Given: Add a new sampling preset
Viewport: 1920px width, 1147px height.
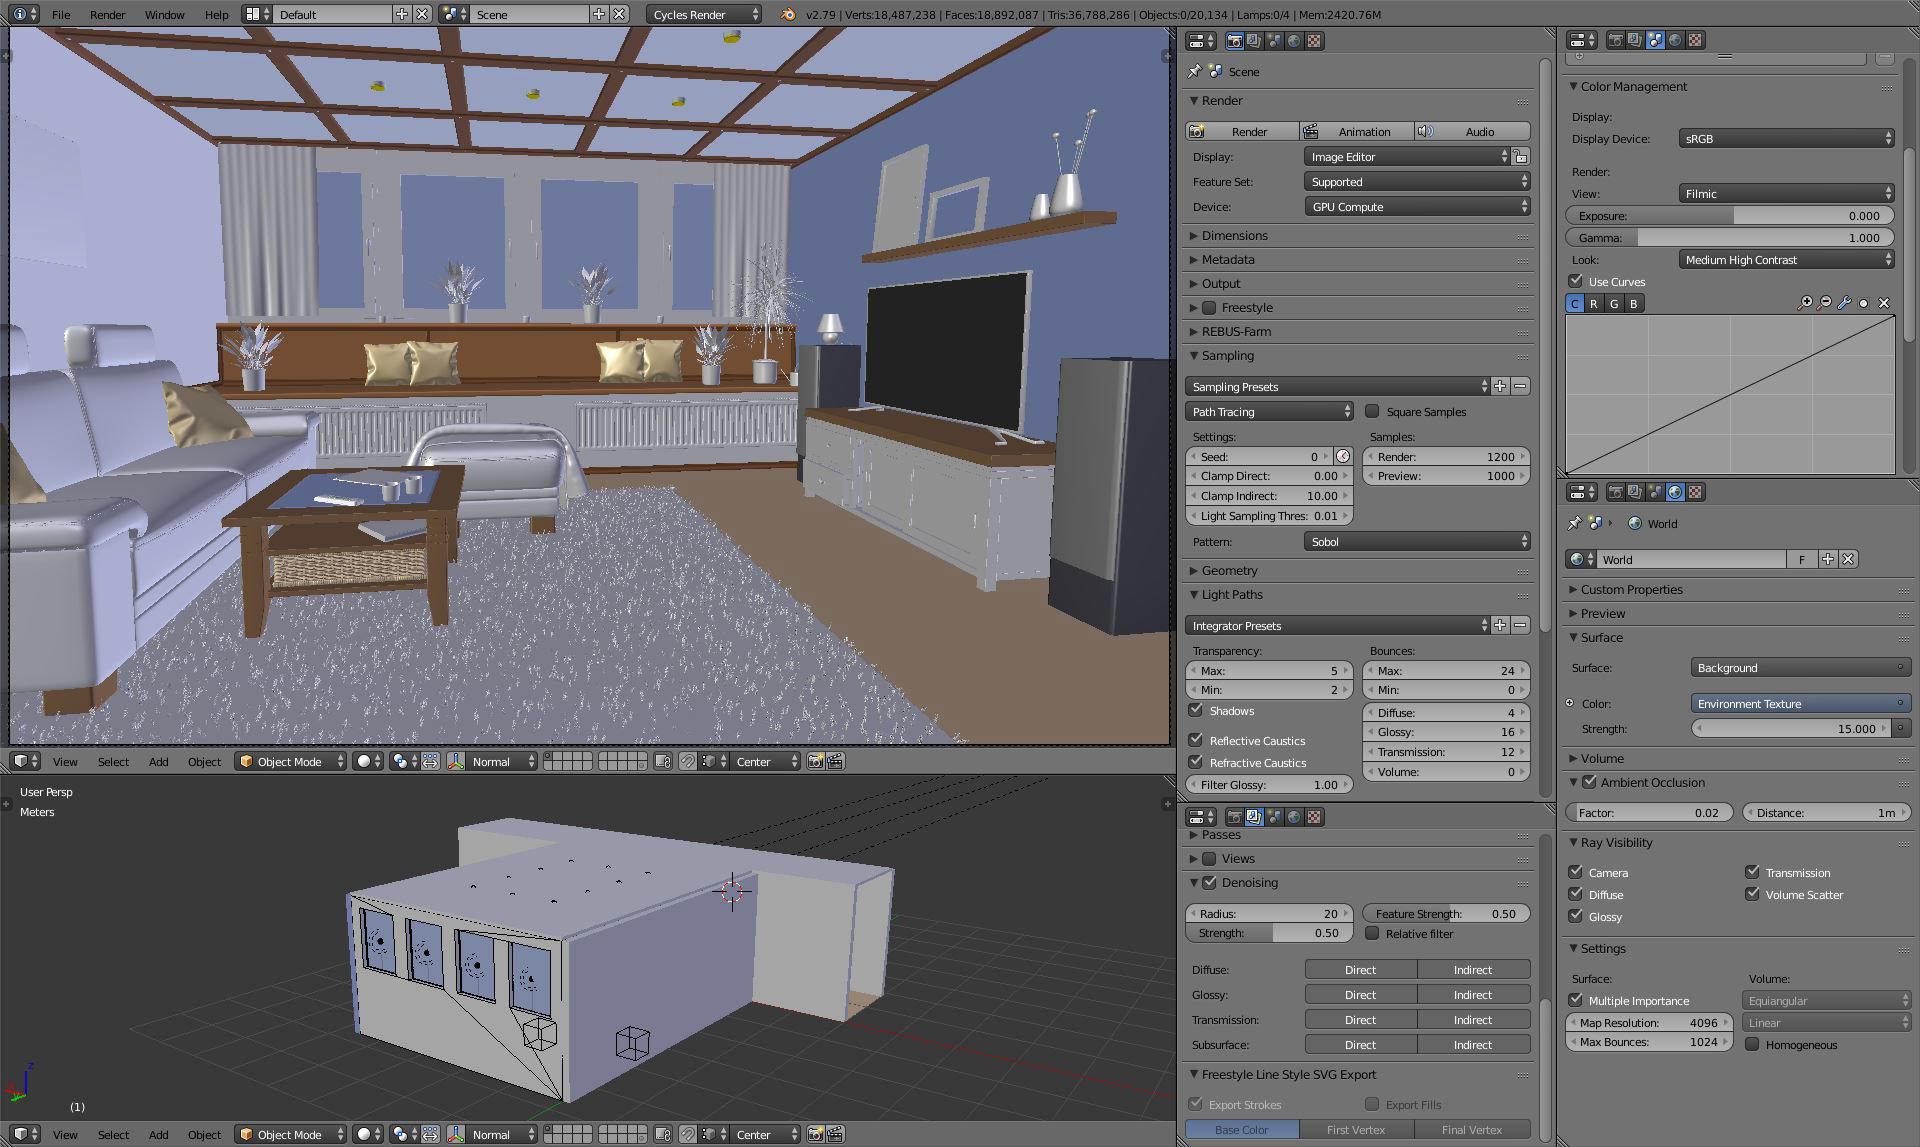Looking at the screenshot, I should [x=1500, y=386].
